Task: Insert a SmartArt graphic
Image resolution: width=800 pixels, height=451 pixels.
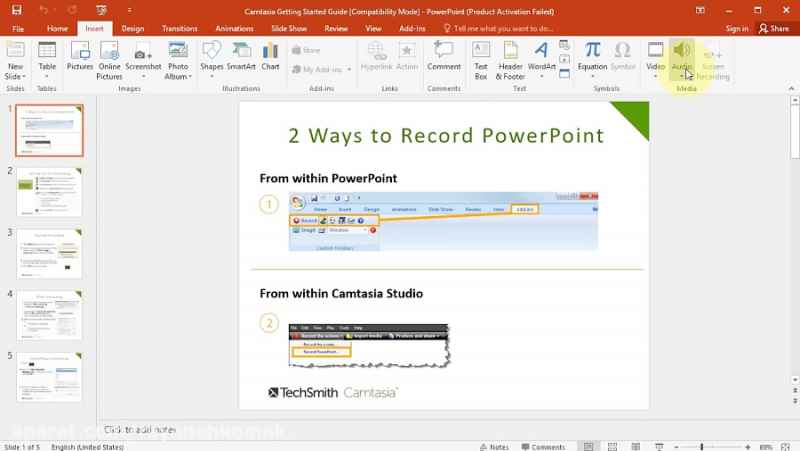Action: 241,57
